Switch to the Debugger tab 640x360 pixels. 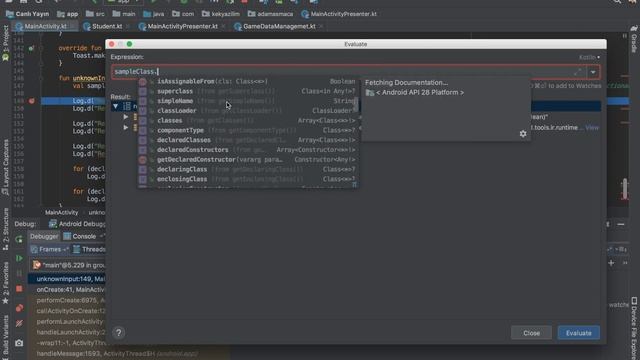pos(44,236)
